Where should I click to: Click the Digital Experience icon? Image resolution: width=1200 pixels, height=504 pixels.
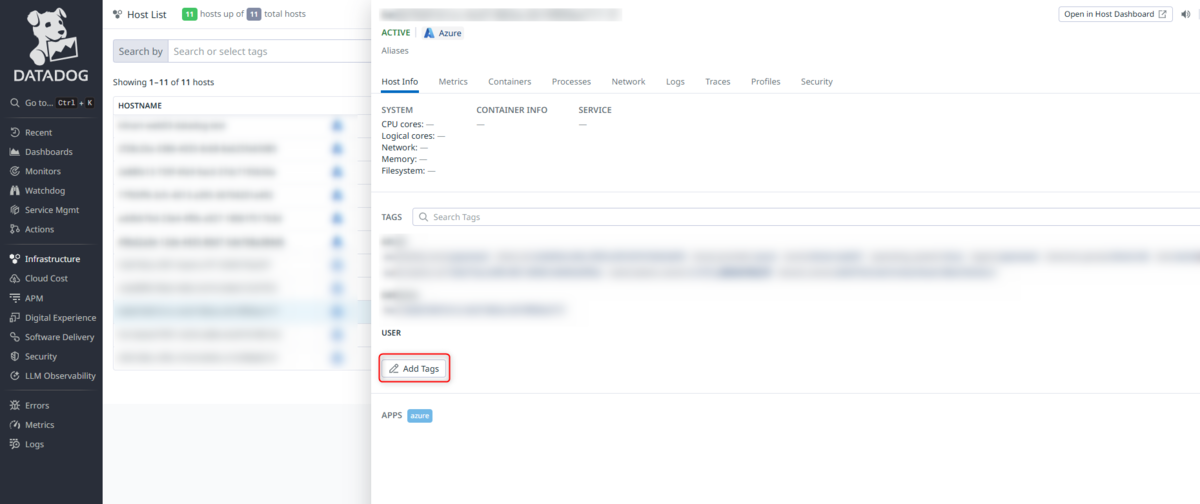coord(14,317)
